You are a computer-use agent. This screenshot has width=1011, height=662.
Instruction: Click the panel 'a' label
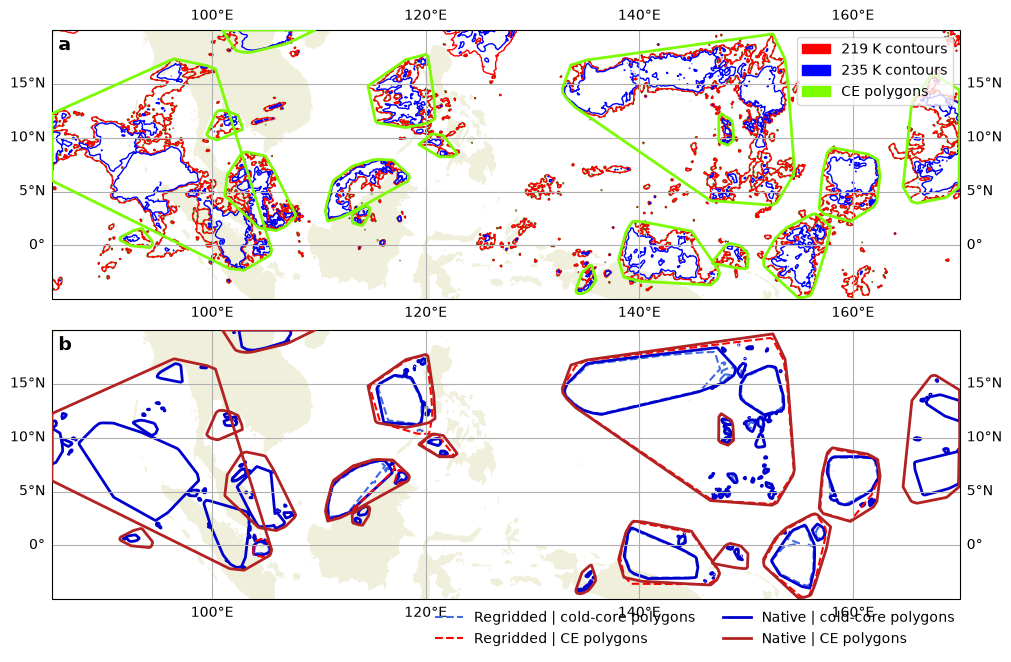(x=64, y=44)
